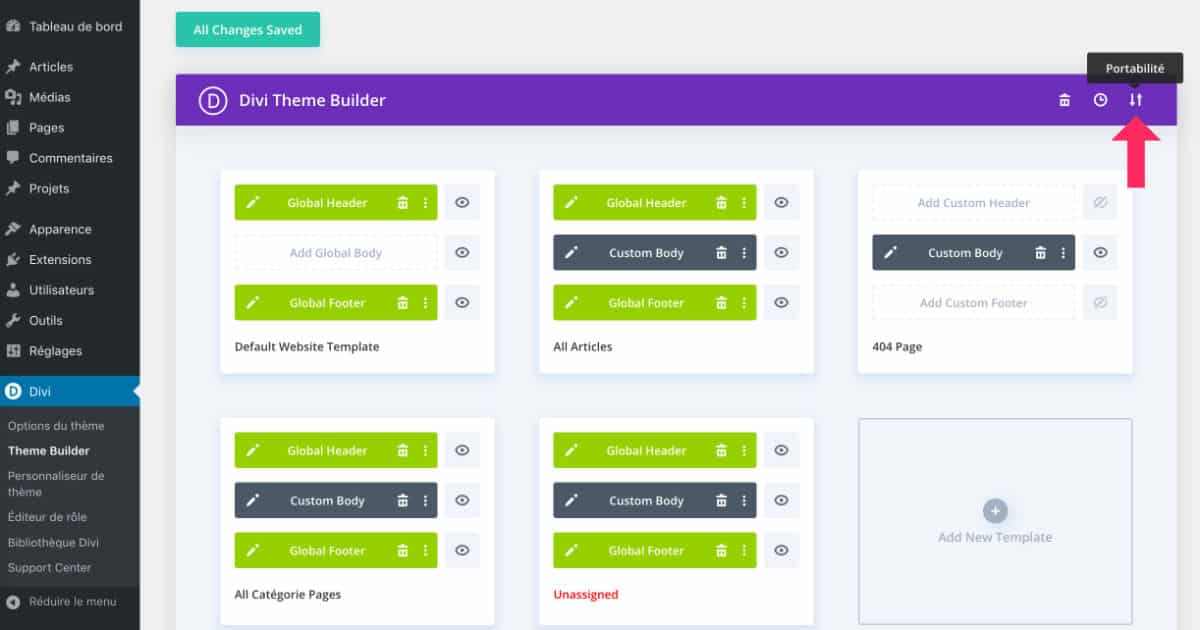Screen dimensions: 1200x630
Task: Toggle visibility of the 404 Page Custom Body
Action: [x=1100, y=253]
